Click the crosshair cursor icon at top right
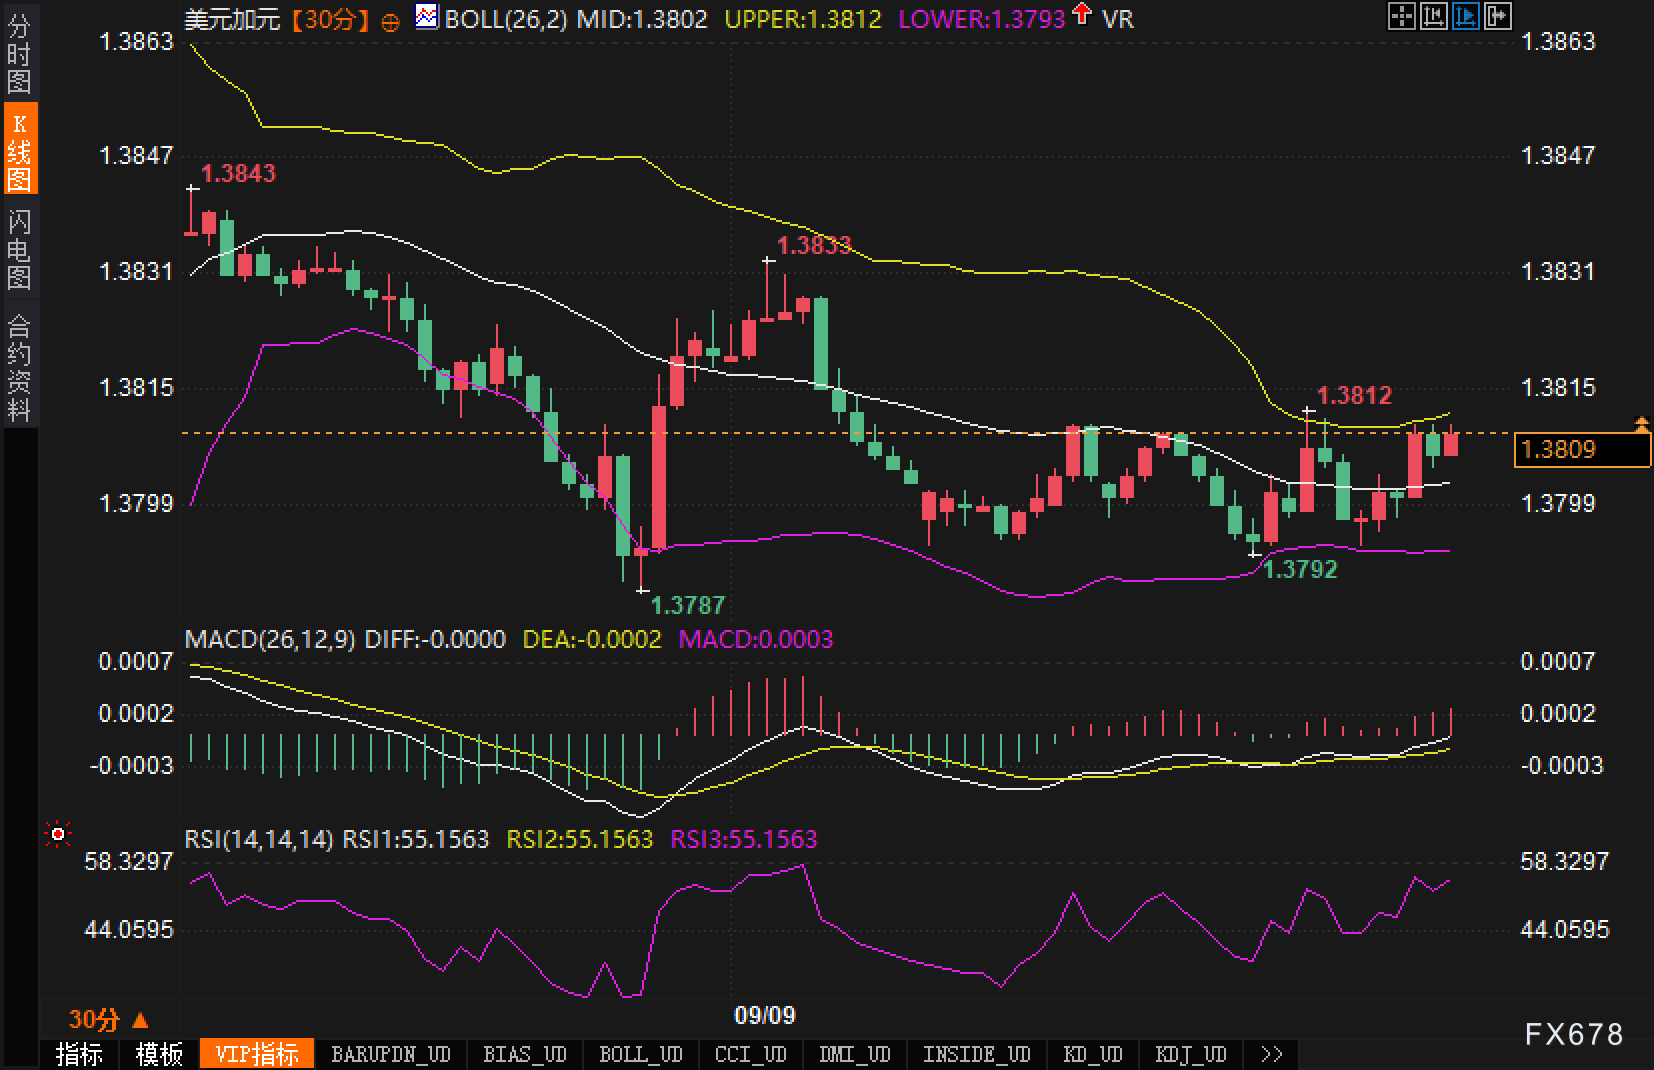1654x1070 pixels. click(1401, 16)
